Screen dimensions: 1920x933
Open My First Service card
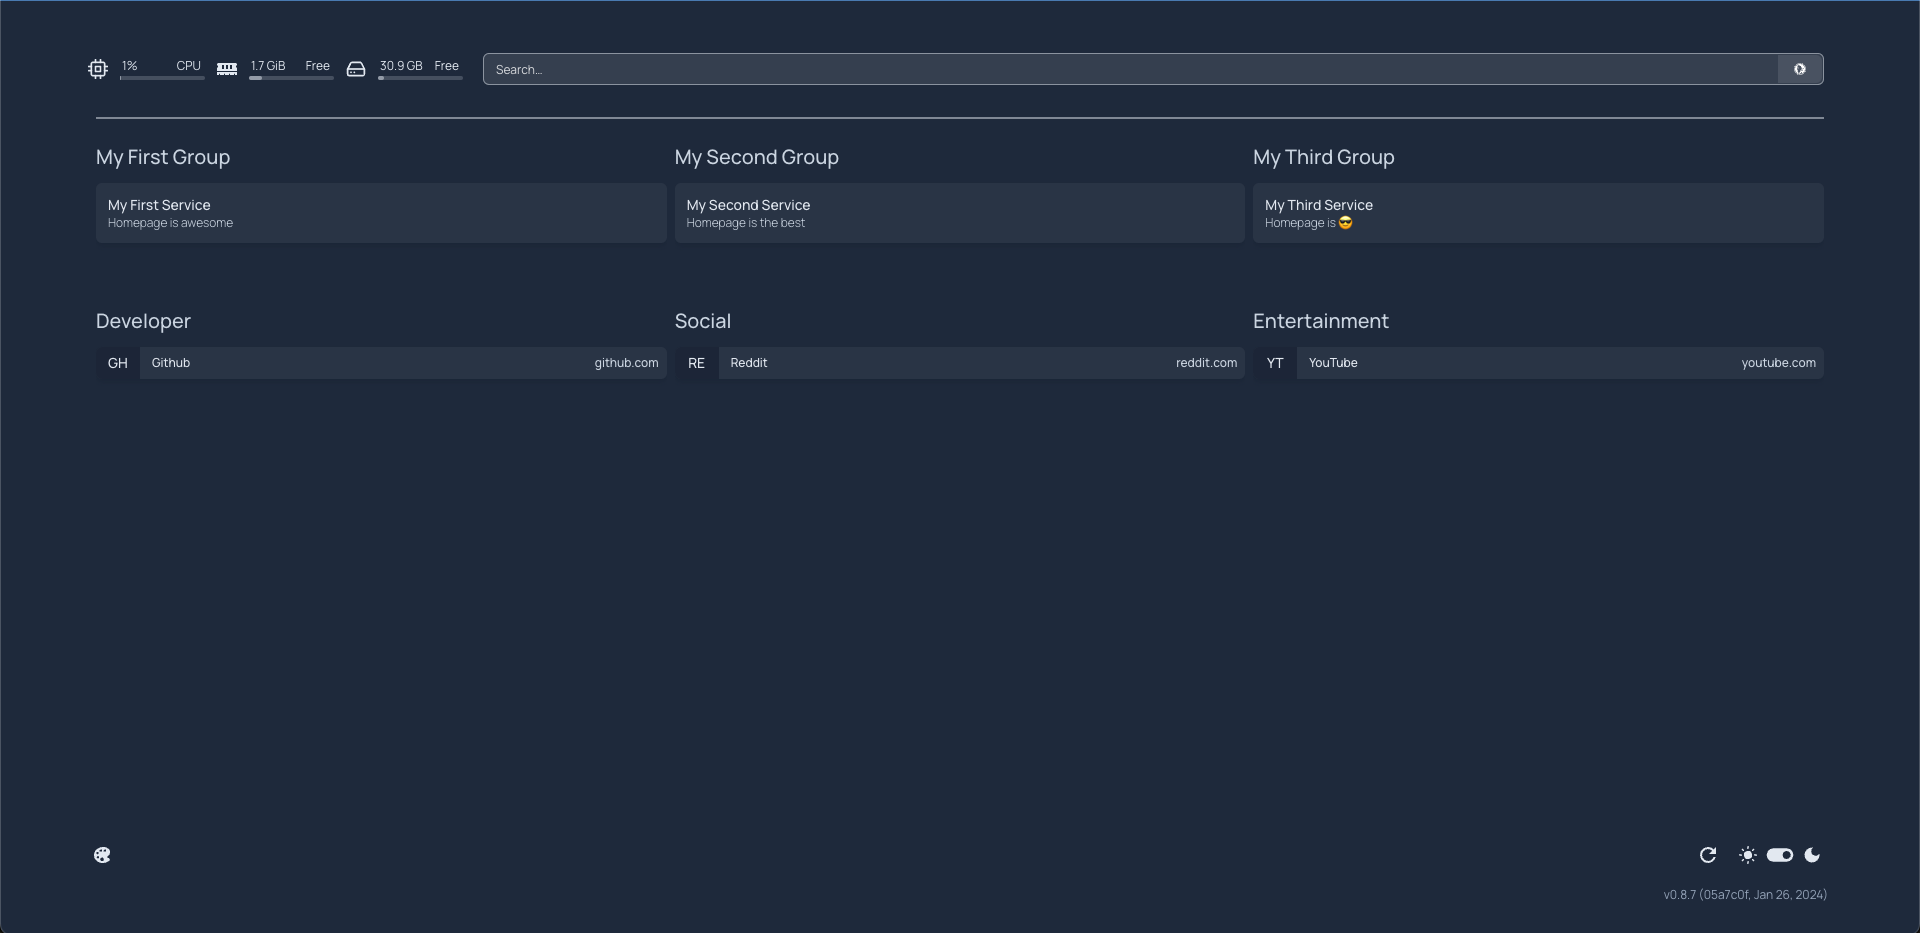point(380,212)
